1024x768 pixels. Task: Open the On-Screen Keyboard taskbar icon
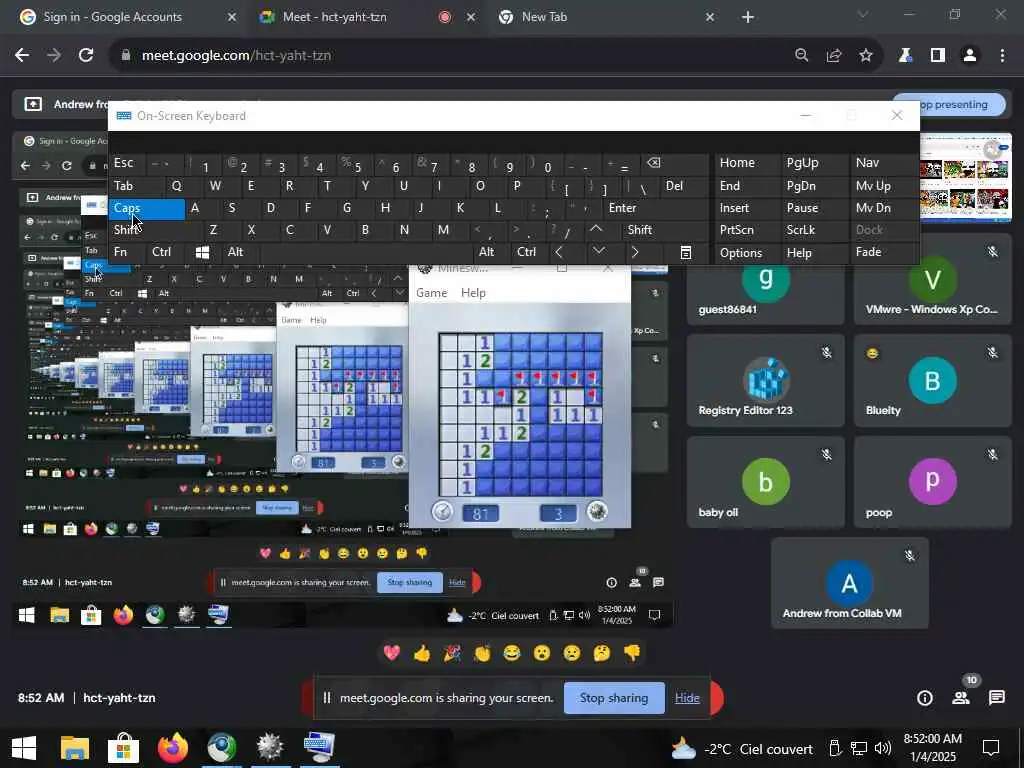point(319,748)
